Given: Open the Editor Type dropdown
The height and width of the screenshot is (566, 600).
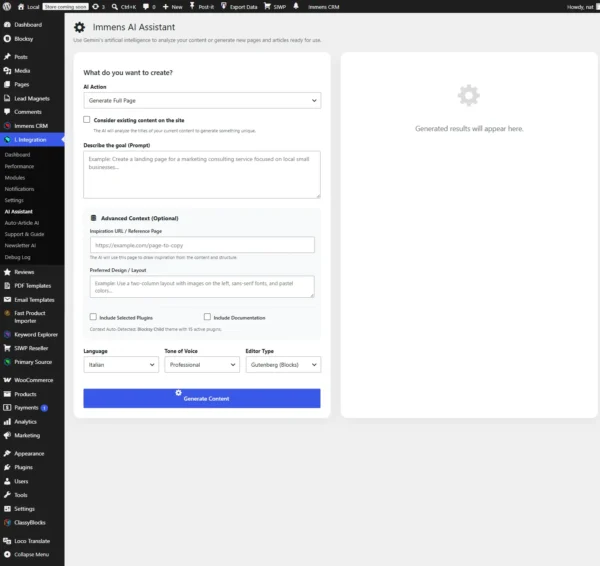Looking at the screenshot, I should point(283,365).
